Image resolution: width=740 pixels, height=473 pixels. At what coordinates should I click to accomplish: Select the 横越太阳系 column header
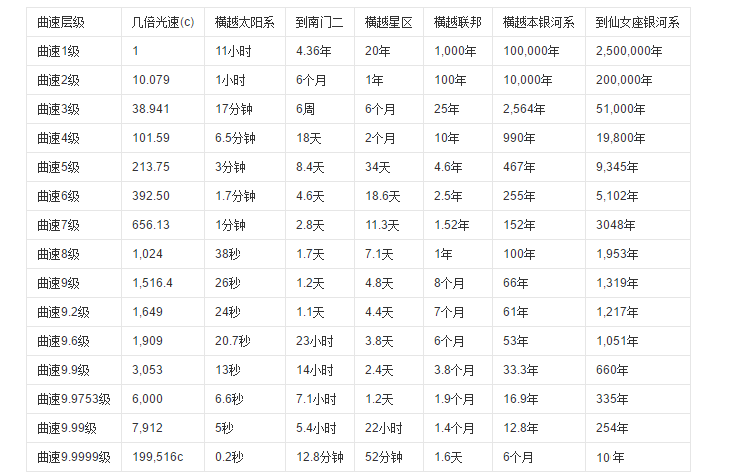pyautogui.click(x=244, y=22)
